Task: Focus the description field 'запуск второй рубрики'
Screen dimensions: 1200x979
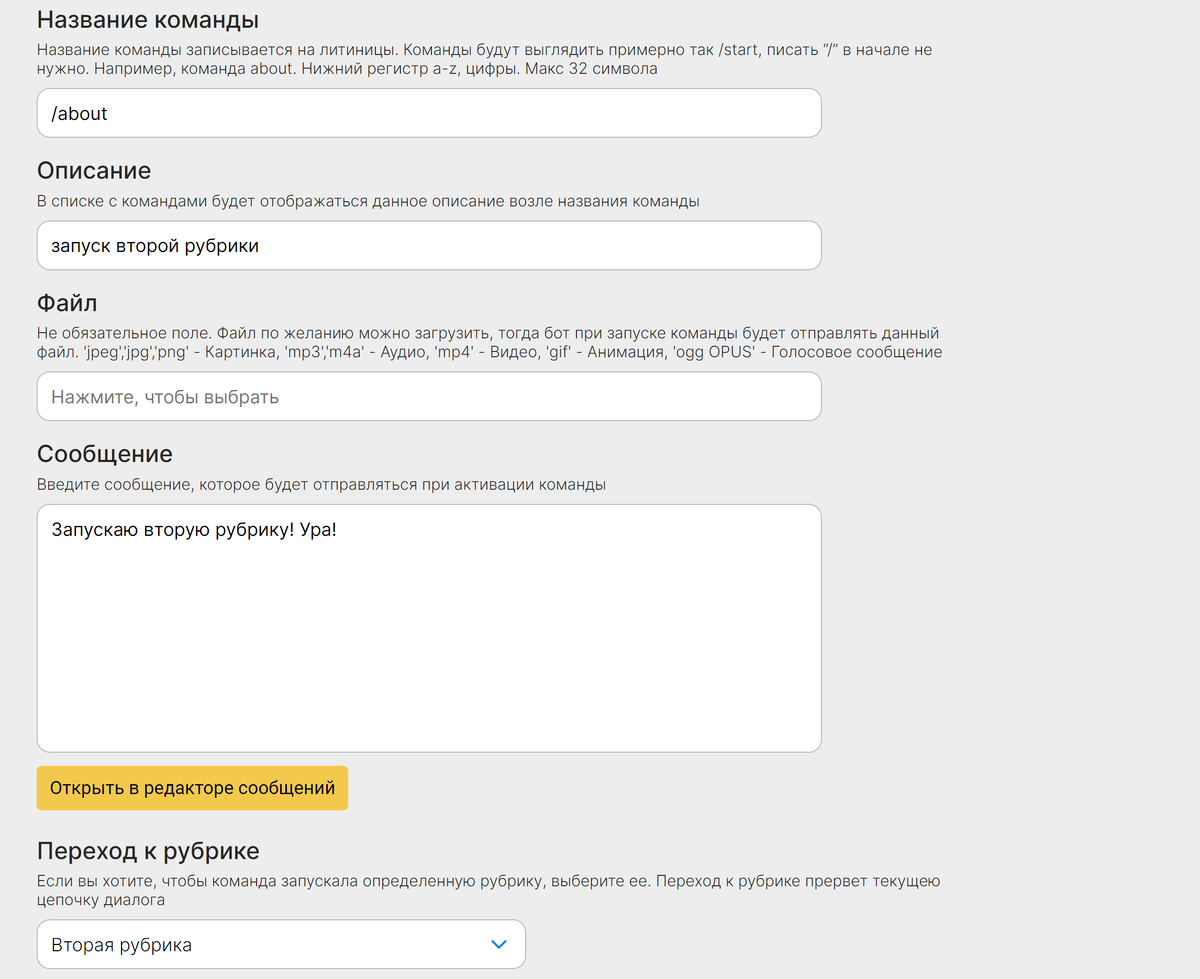Action: [x=430, y=245]
